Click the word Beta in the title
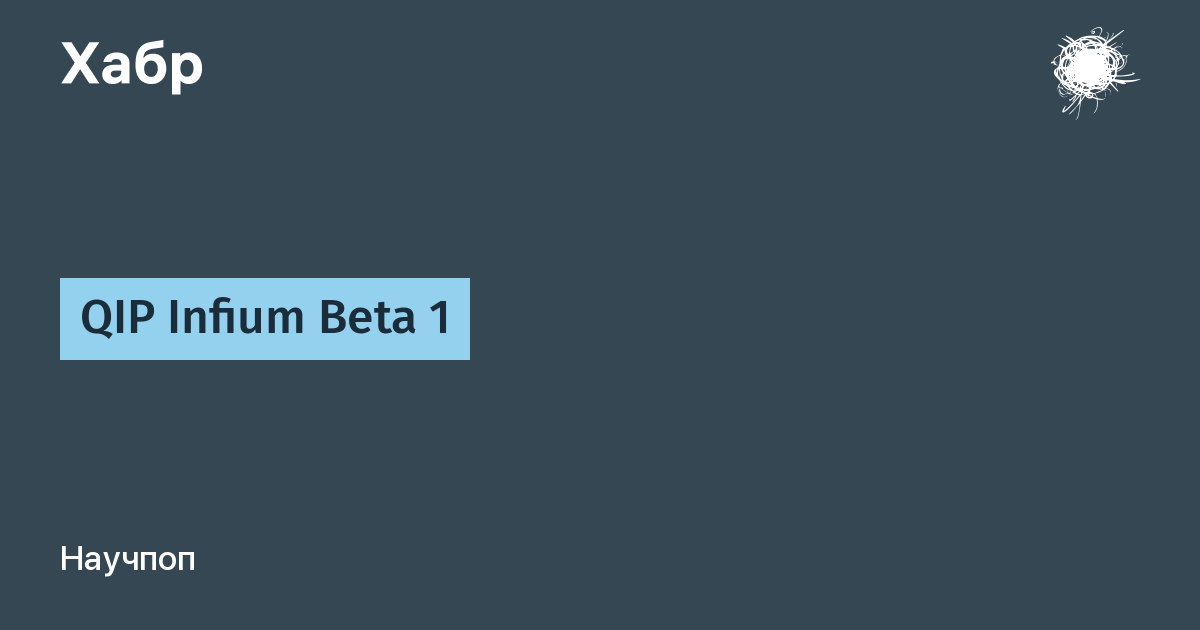 pyautogui.click(x=367, y=319)
